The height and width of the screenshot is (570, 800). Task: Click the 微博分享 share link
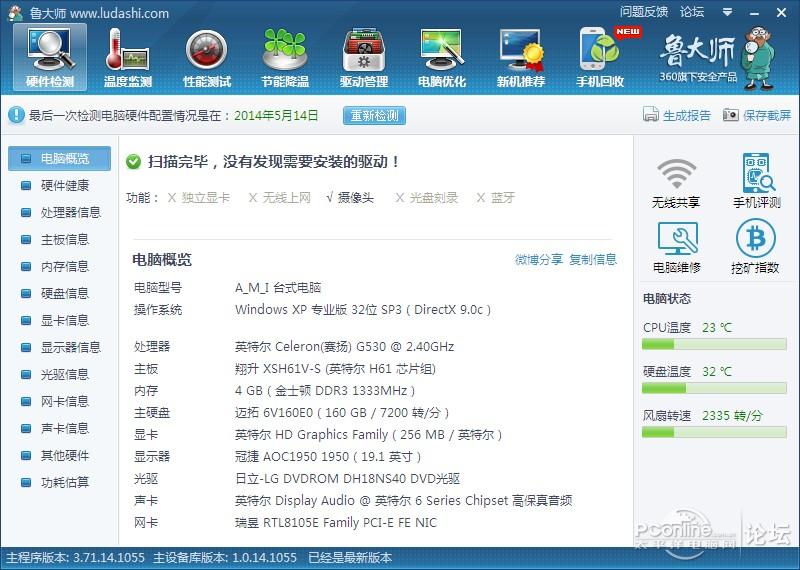[539, 259]
